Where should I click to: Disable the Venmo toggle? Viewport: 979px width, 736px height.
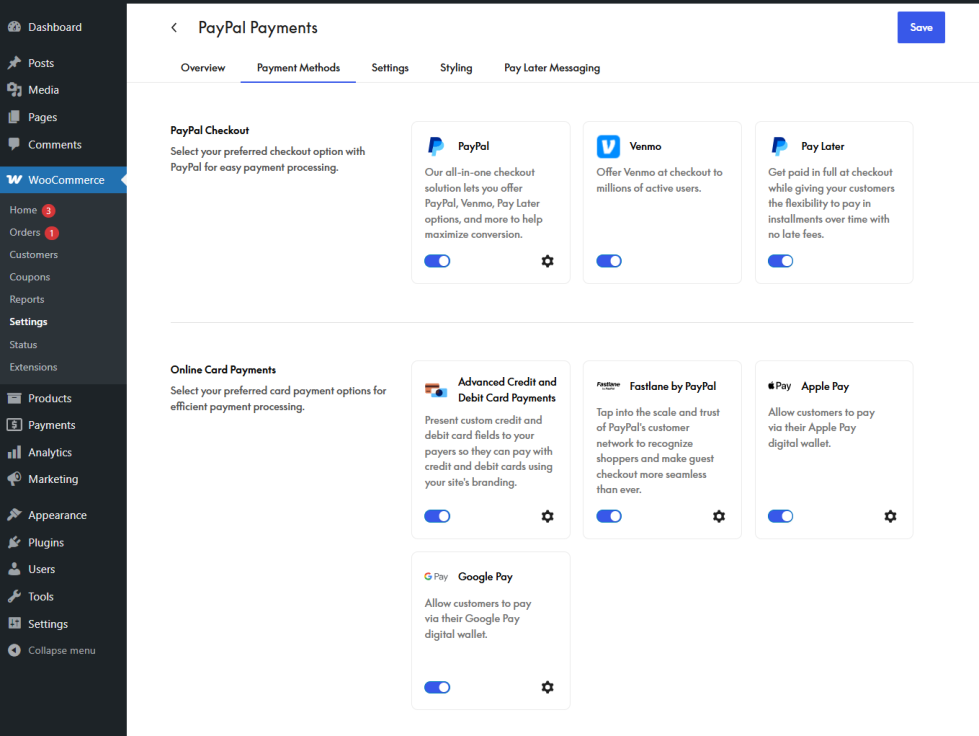pos(609,261)
